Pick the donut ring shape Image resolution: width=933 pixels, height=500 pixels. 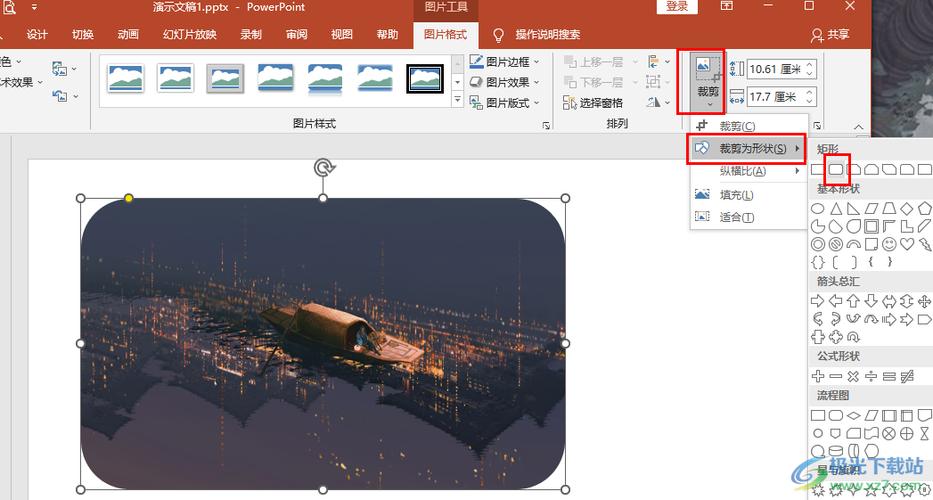(x=818, y=244)
